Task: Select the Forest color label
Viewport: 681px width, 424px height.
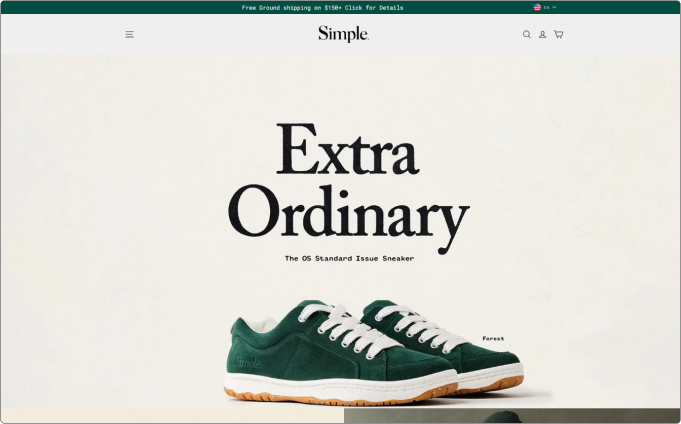Action: click(x=493, y=339)
